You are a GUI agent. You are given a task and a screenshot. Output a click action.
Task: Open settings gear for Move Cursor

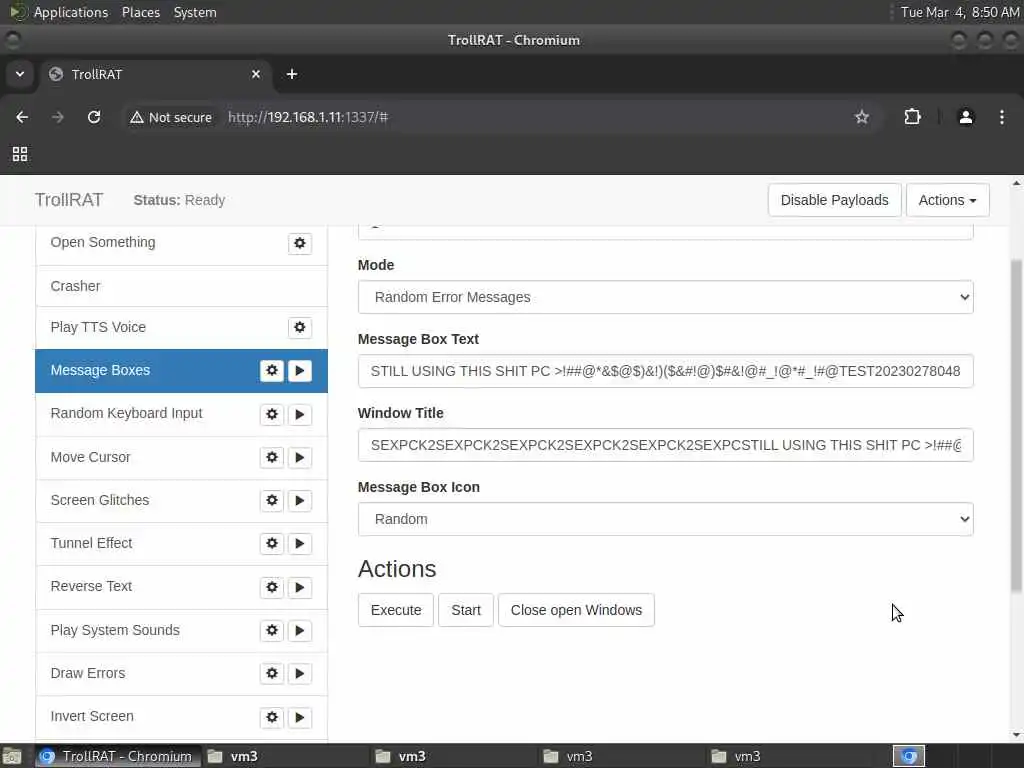coord(272,457)
